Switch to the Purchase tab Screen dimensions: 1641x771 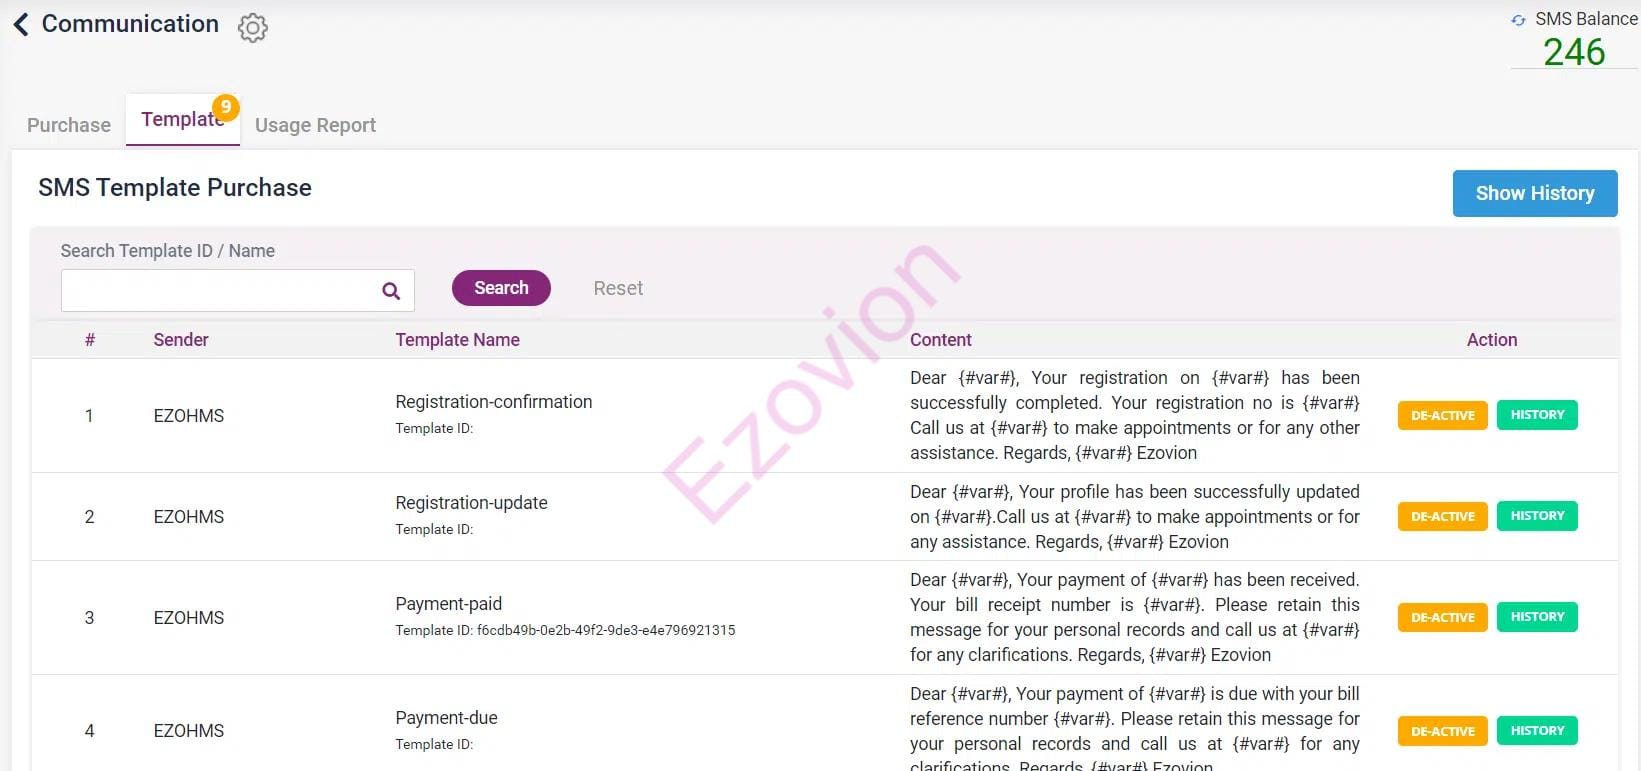click(x=69, y=125)
